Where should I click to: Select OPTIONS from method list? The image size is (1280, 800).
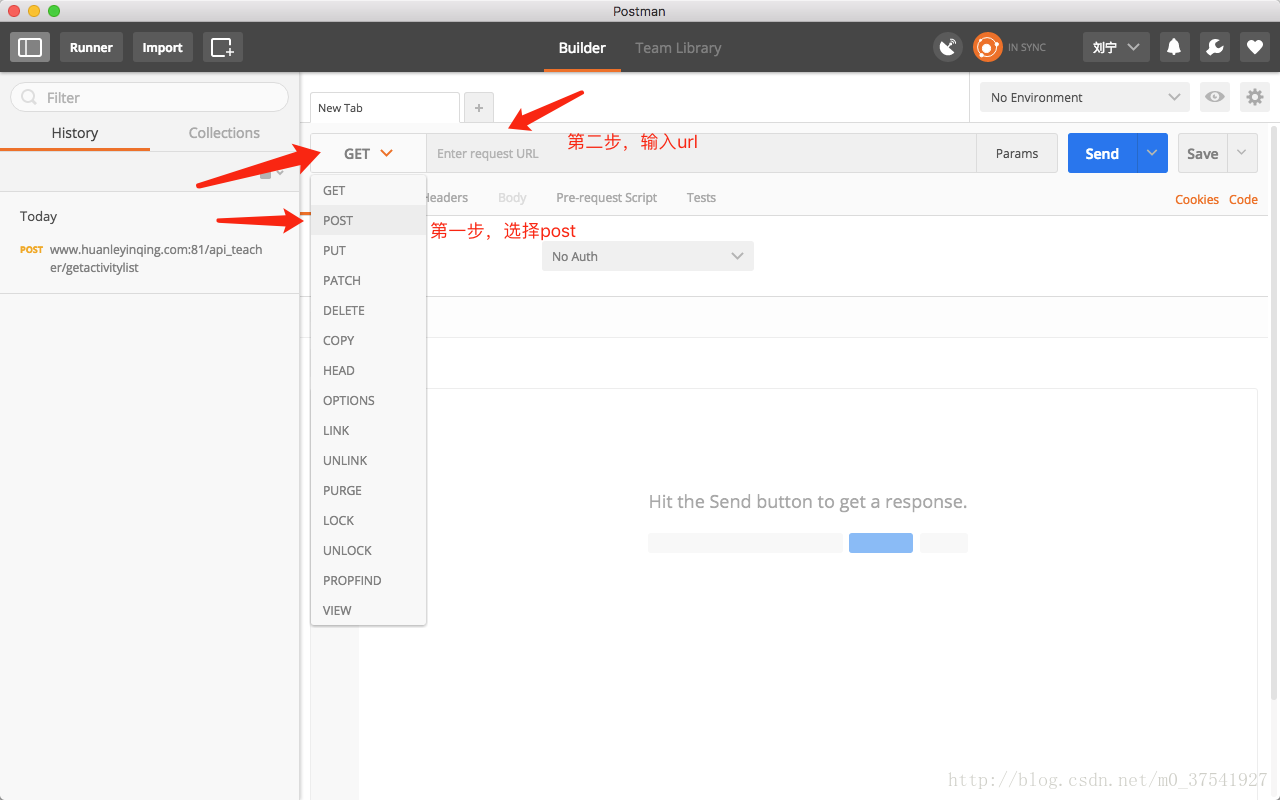tap(368, 400)
